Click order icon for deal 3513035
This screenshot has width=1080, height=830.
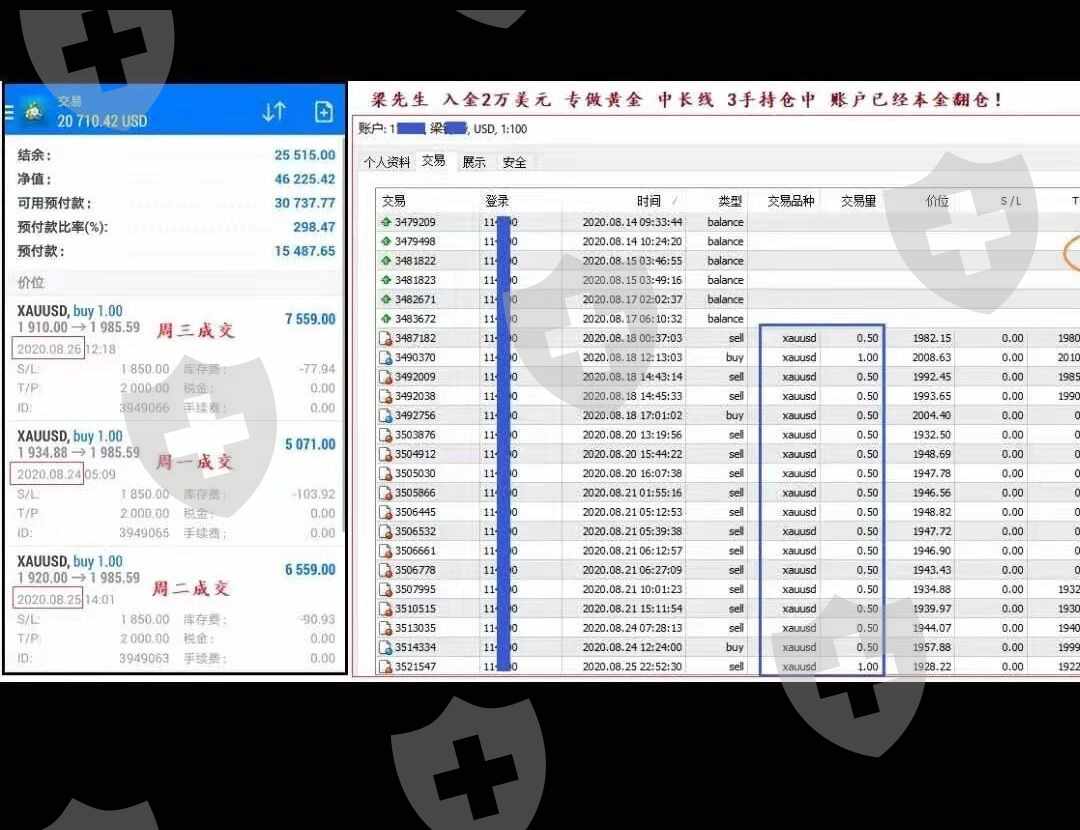pyautogui.click(x=386, y=627)
